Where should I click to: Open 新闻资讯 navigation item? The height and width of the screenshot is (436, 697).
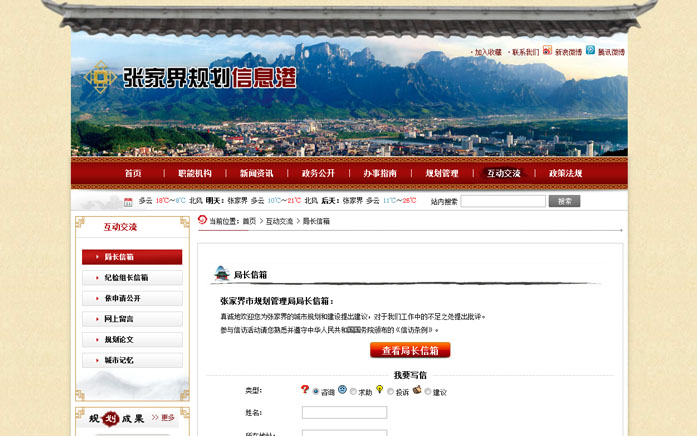pyautogui.click(x=256, y=173)
